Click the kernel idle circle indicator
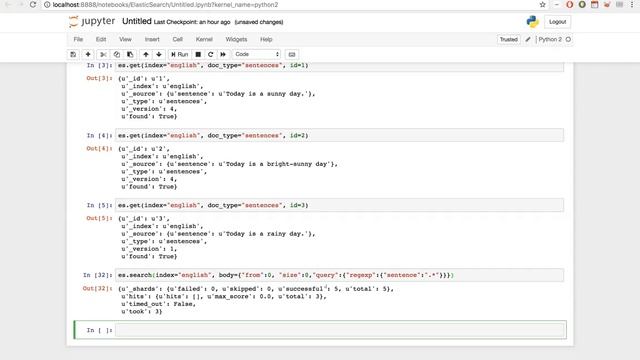Screen dimensions: 640x360 point(568,40)
